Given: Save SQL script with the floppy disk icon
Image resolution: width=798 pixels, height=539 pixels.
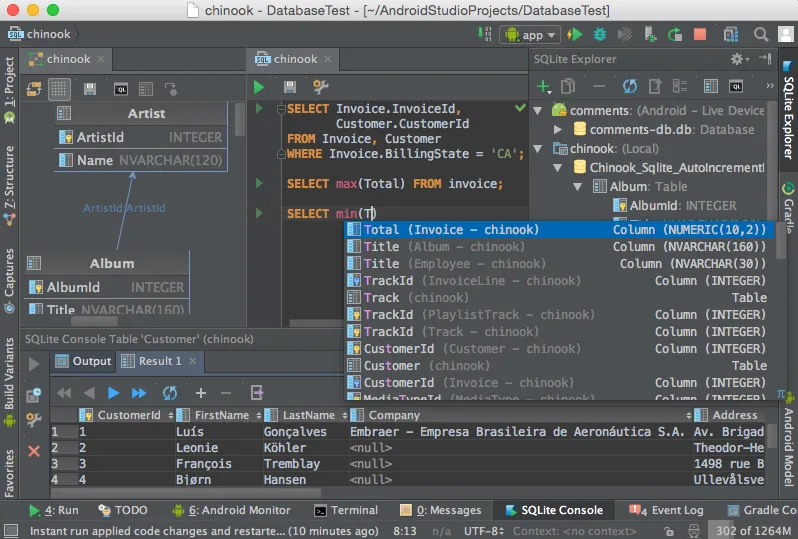Looking at the screenshot, I should 290,87.
